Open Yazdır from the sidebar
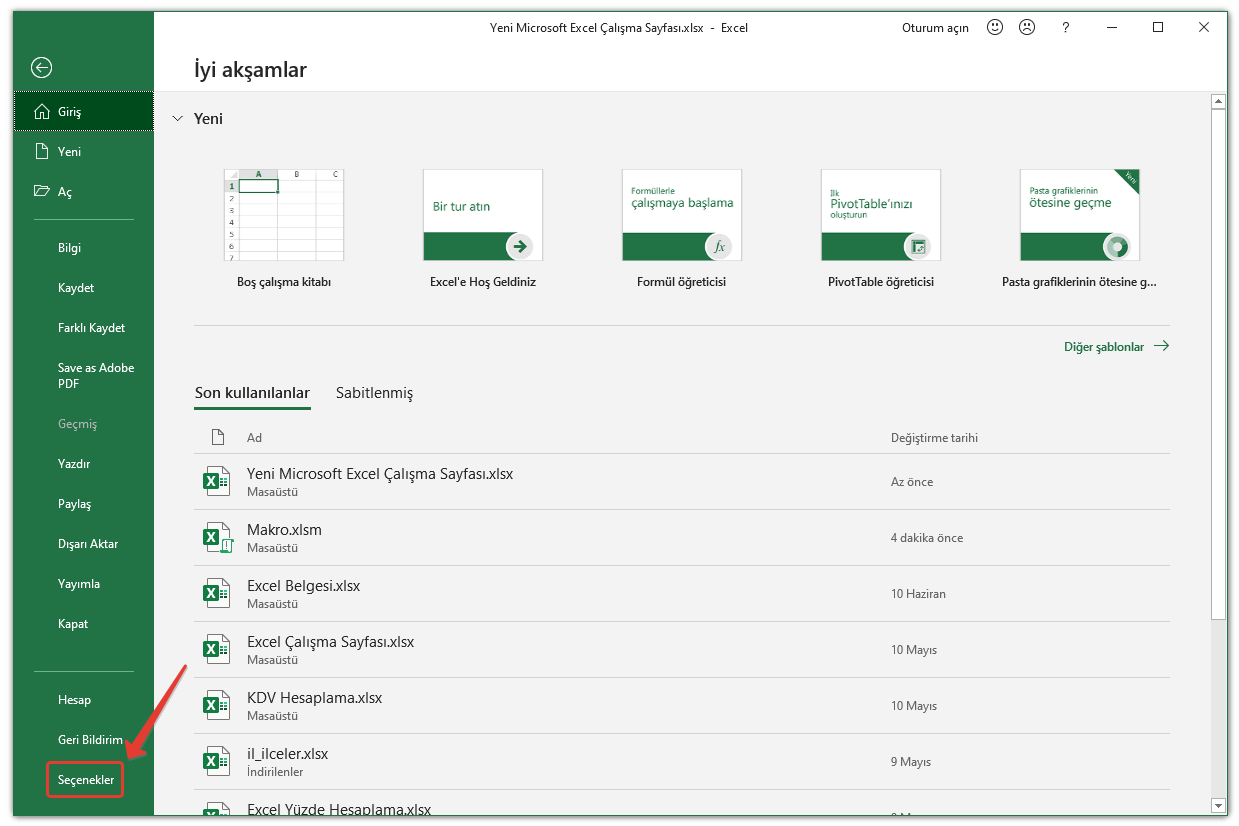The width and height of the screenshot is (1239, 826). point(74,464)
